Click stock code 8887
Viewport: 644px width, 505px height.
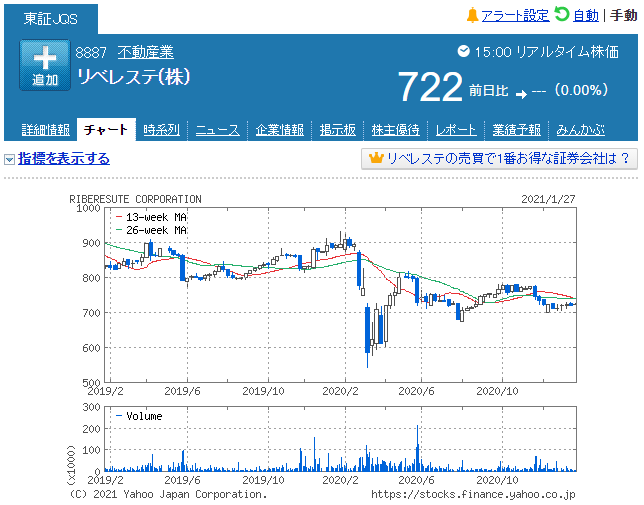click(x=91, y=53)
